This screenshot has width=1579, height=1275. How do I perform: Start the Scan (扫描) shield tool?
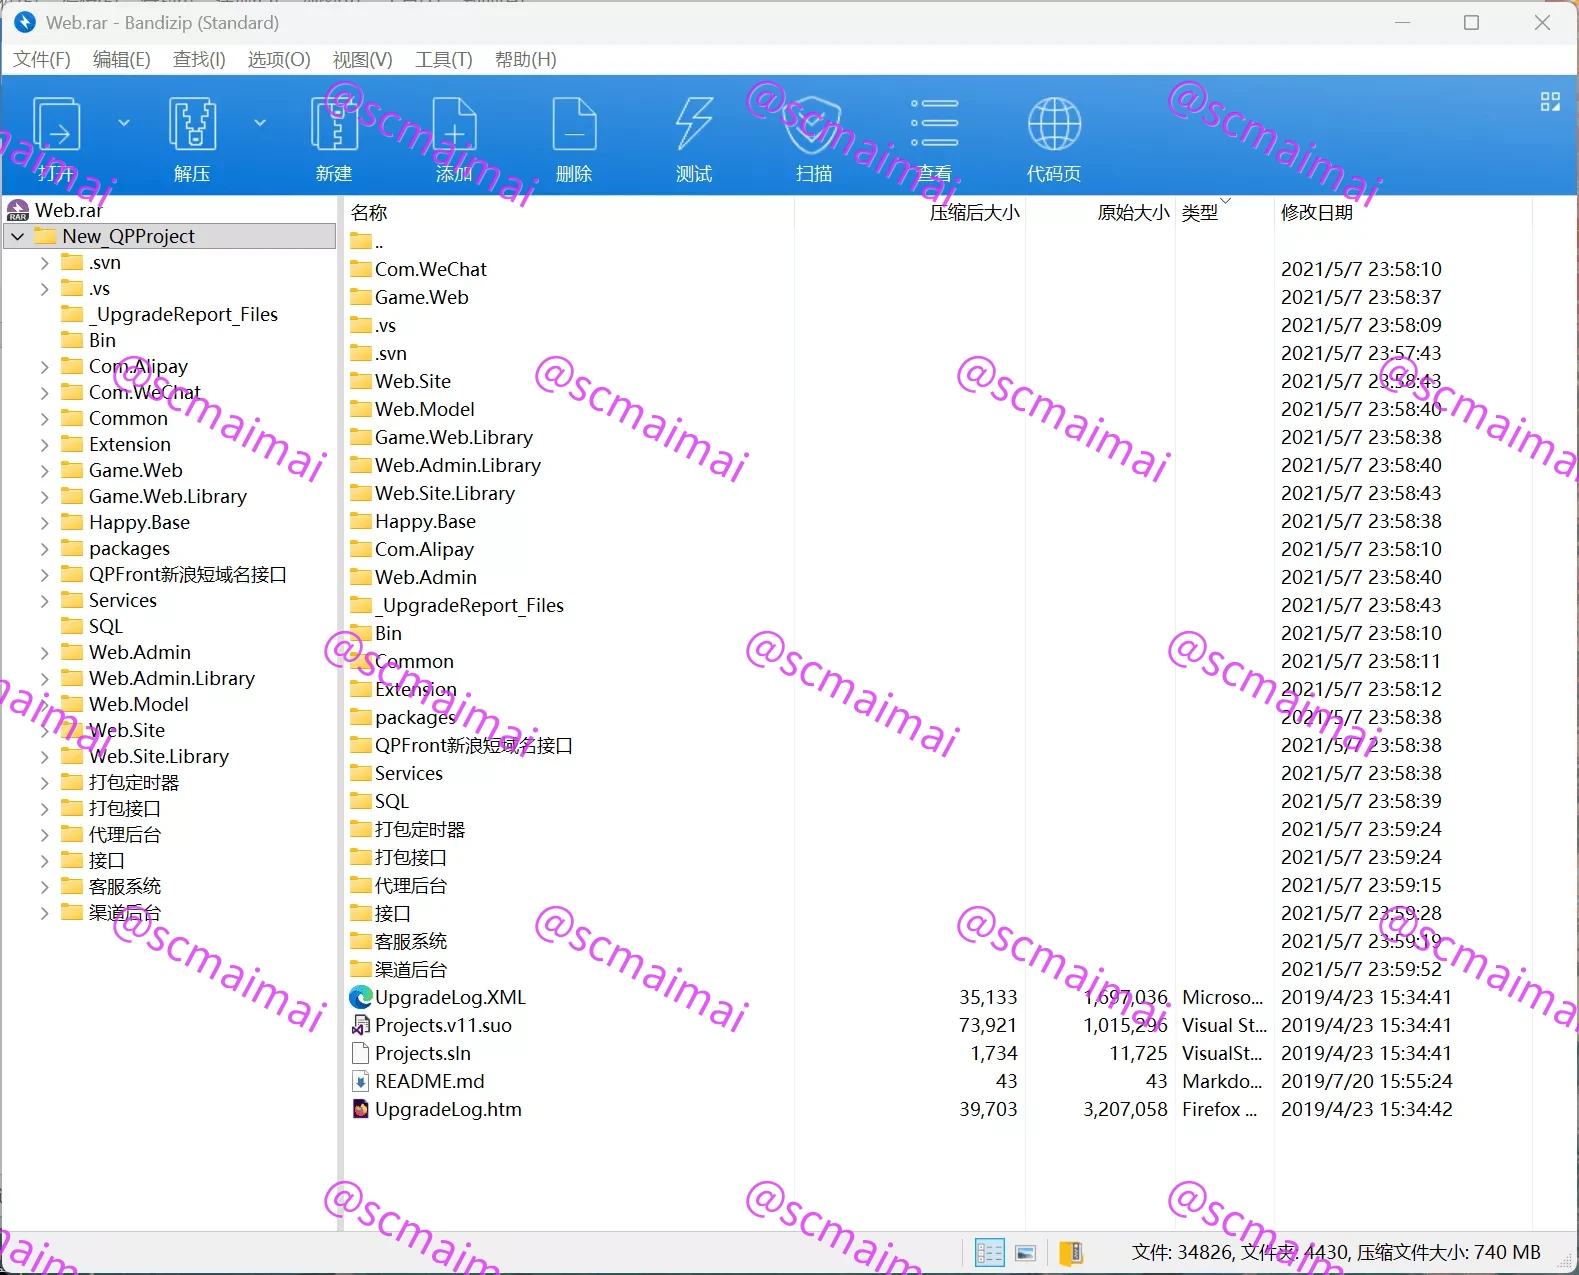[x=814, y=124]
